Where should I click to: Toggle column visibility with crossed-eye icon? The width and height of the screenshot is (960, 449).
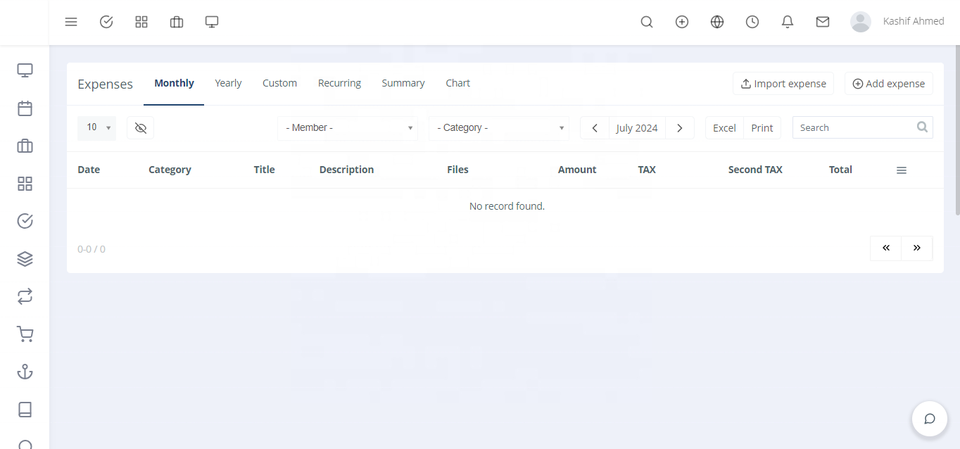140,128
